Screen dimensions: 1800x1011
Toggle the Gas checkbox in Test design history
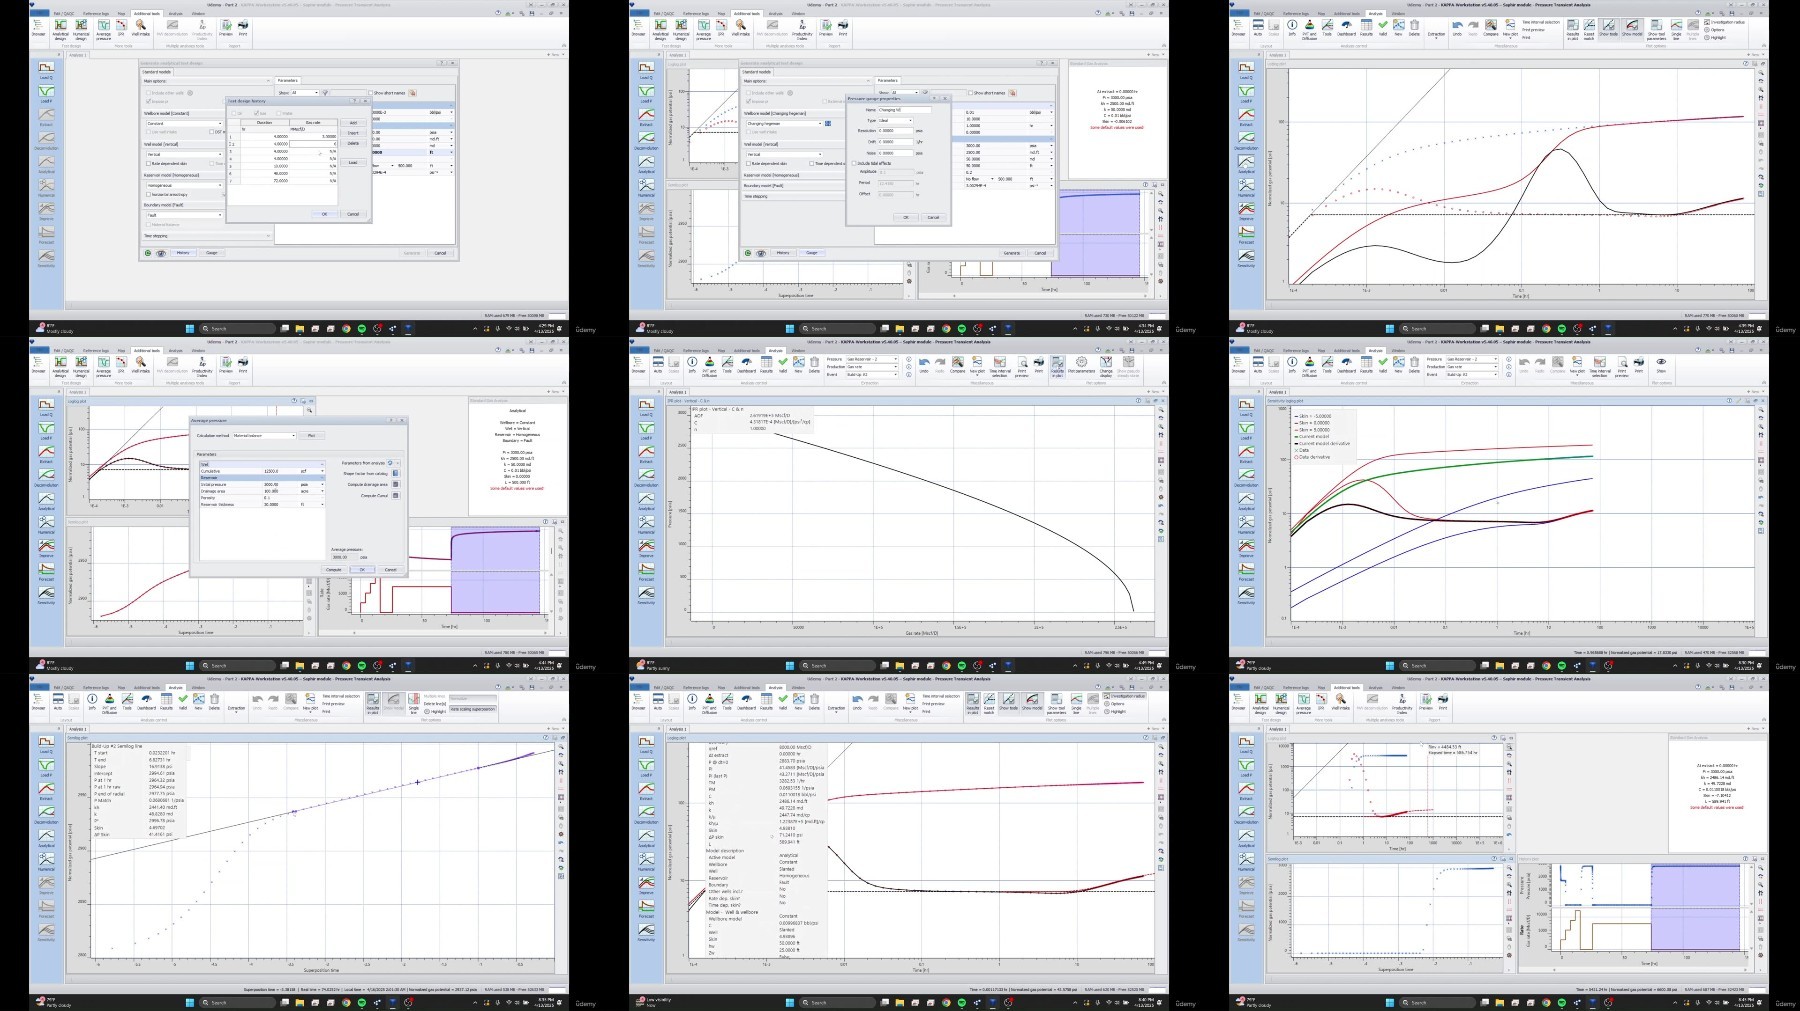tap(256, 113)
